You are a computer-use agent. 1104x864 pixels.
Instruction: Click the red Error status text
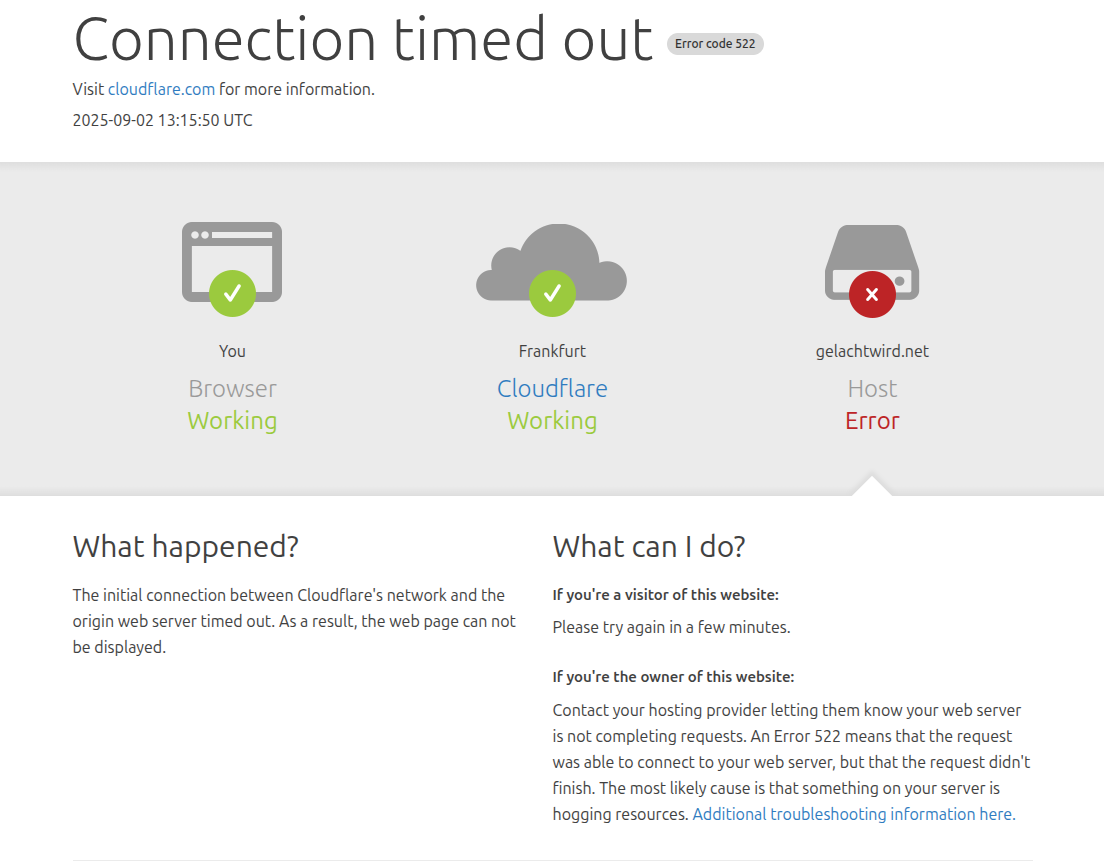872,421
